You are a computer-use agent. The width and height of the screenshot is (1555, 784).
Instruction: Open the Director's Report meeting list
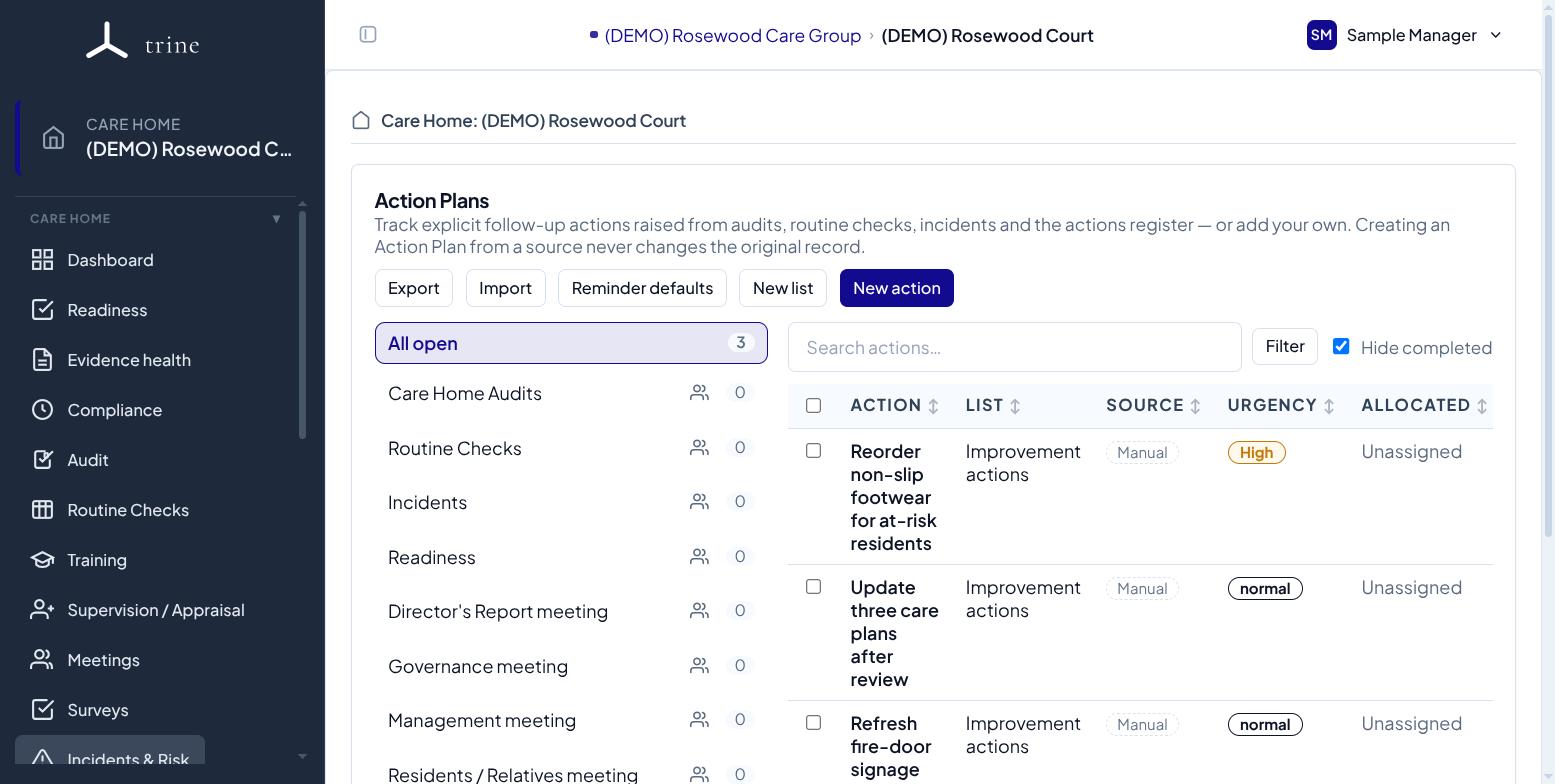pyautogui.click(x=571, y=611)
